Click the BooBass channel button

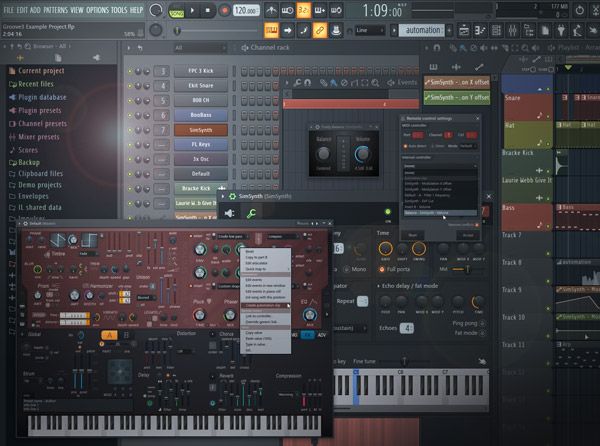coord(200,115)
